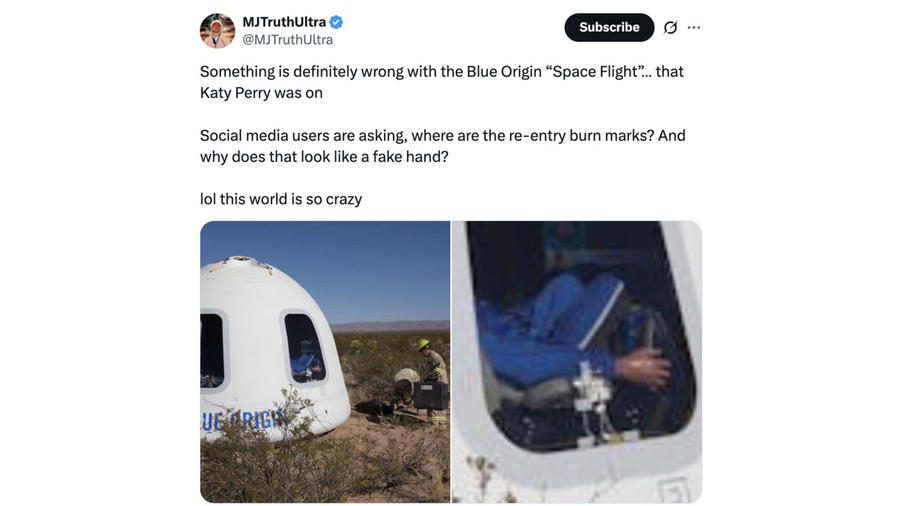Click the "Katy Perry was on" text line
This screenshot has height=506, width=900.
tap(261, 93)
